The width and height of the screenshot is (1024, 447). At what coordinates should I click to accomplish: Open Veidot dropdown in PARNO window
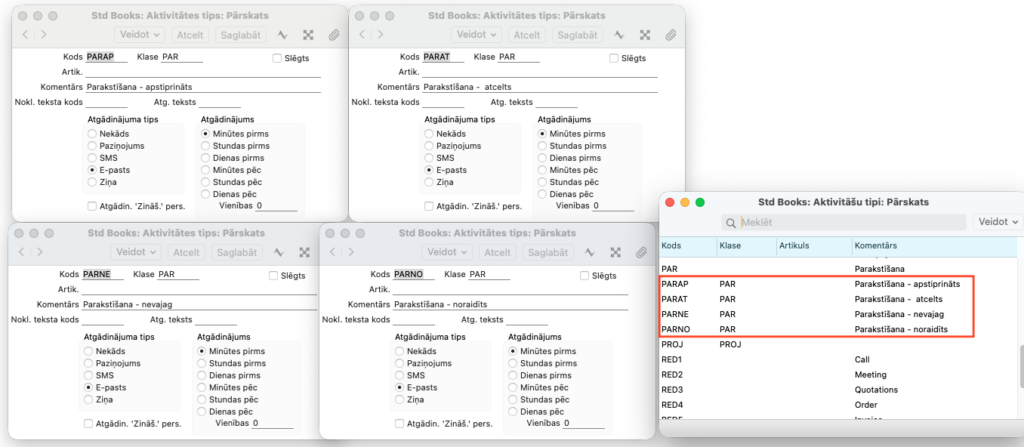click(x=450, y=252)
